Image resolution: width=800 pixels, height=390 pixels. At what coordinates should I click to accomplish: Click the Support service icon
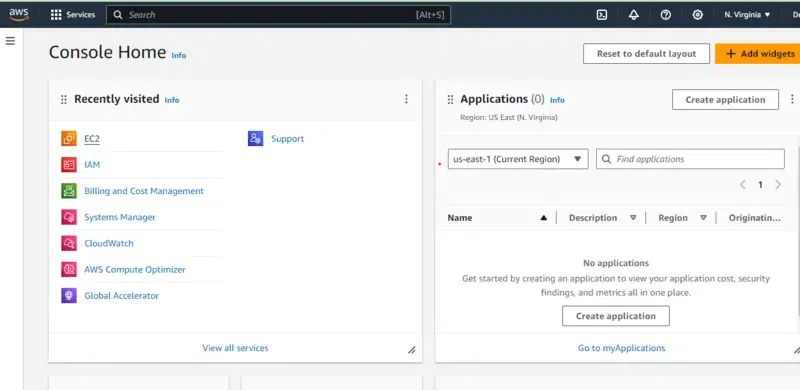[x=256, y=138]
